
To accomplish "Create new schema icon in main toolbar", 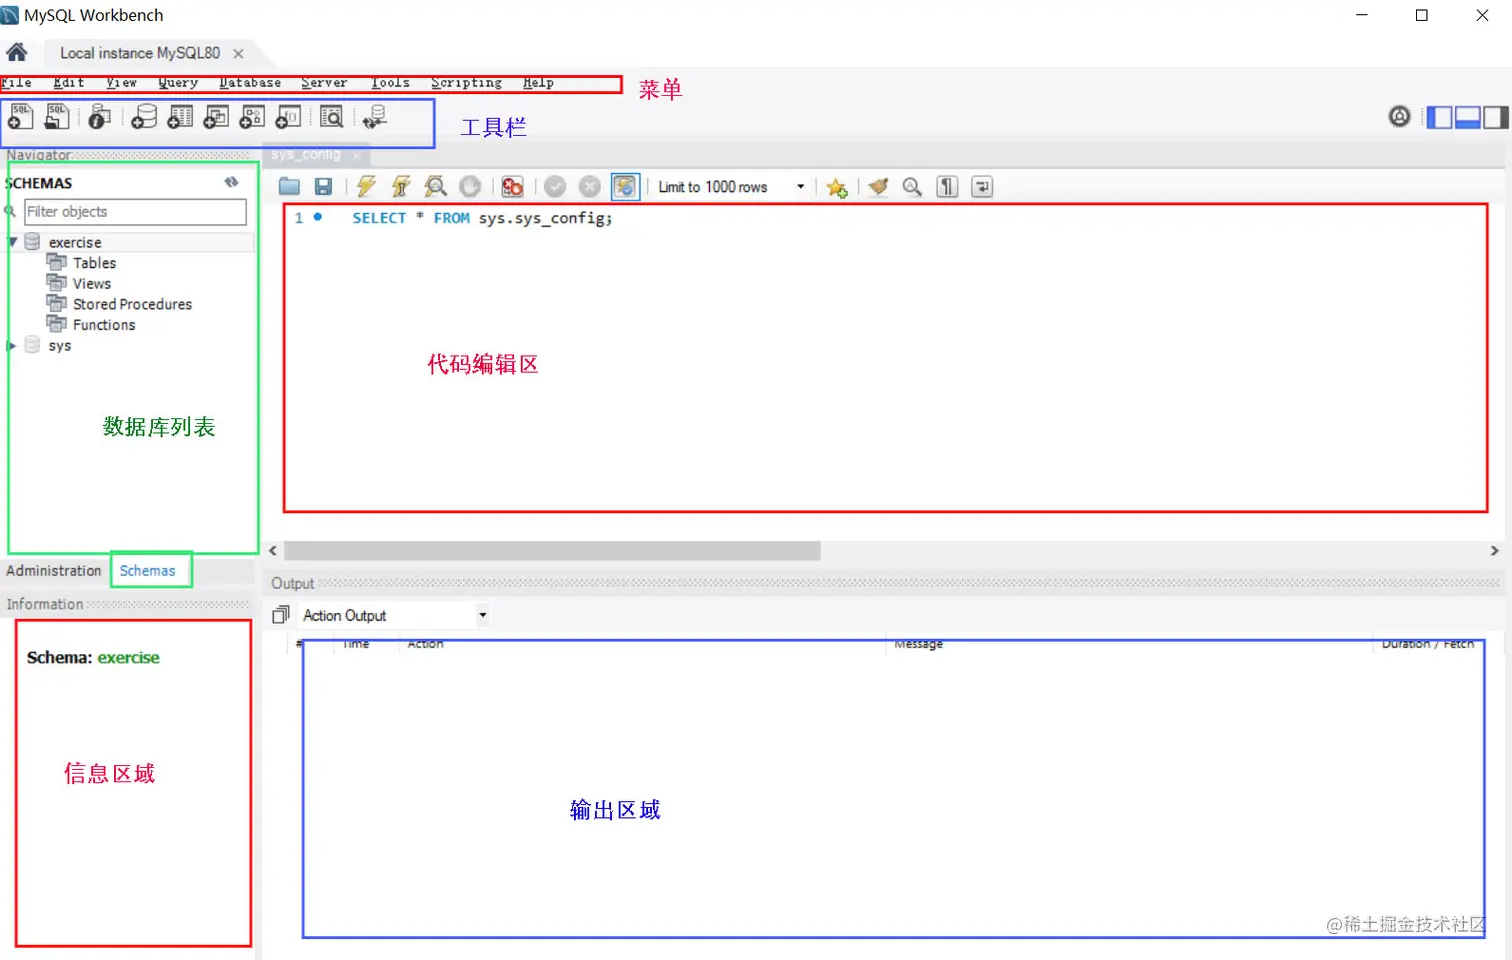I will coord(144,117).
